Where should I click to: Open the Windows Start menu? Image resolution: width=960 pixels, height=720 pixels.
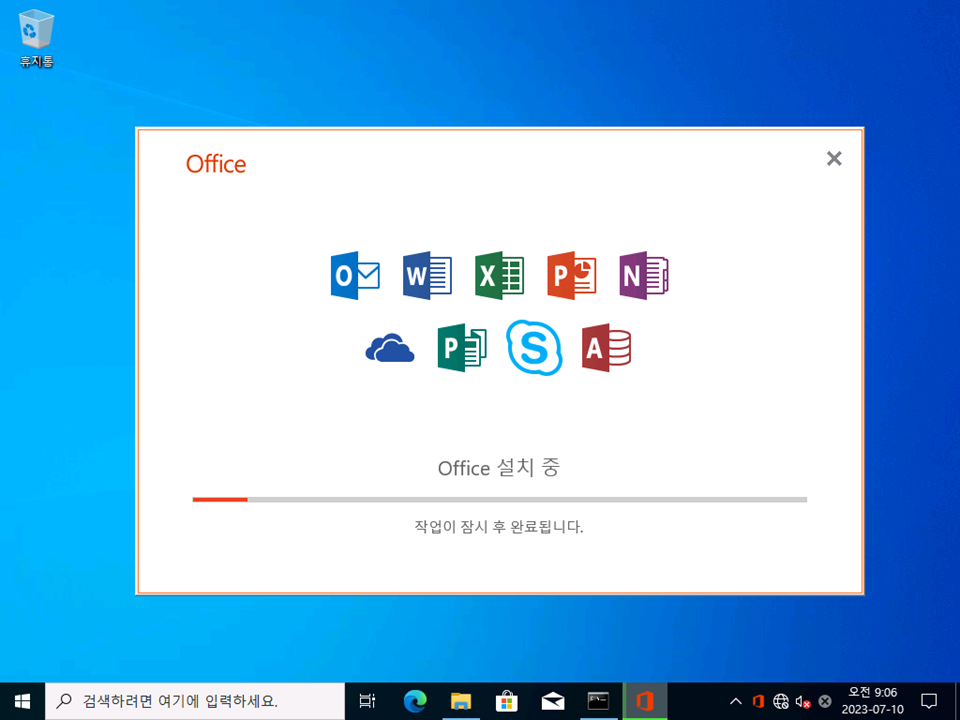(x=22, y=701)
